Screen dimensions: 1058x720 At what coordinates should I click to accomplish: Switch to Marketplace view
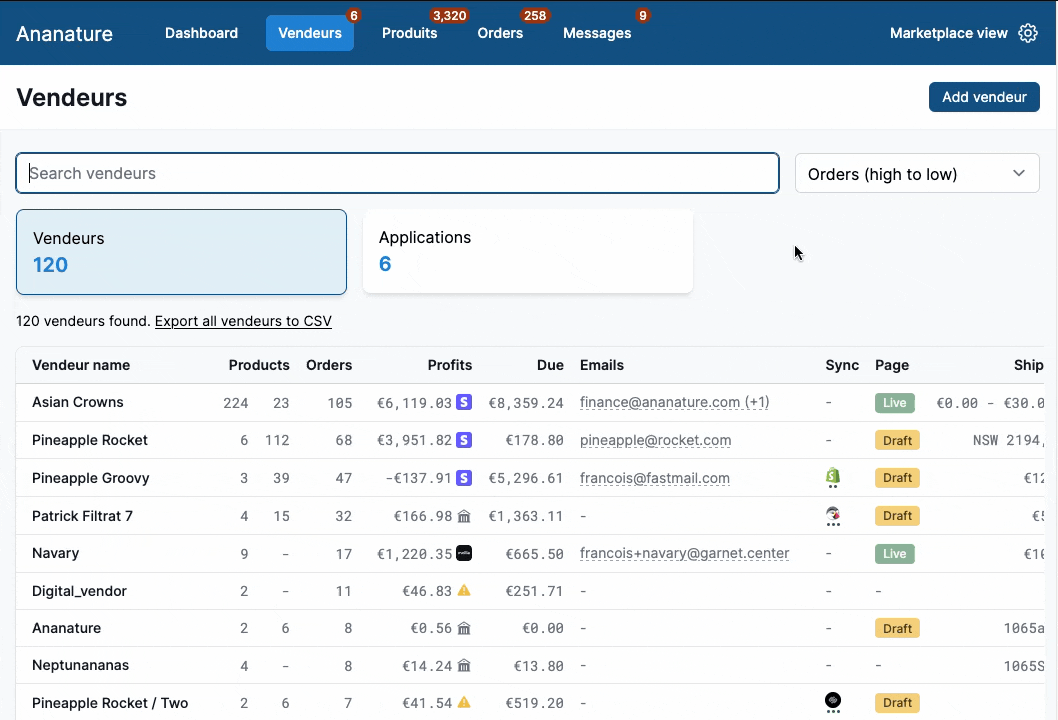click(x=949, y=33)
